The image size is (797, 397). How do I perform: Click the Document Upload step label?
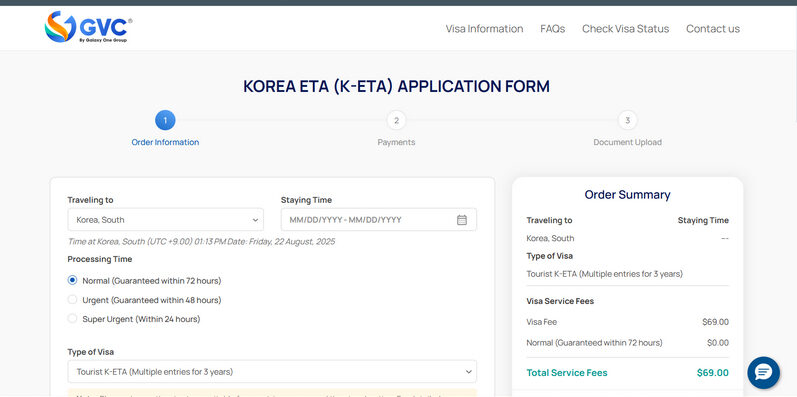(628, 142)
